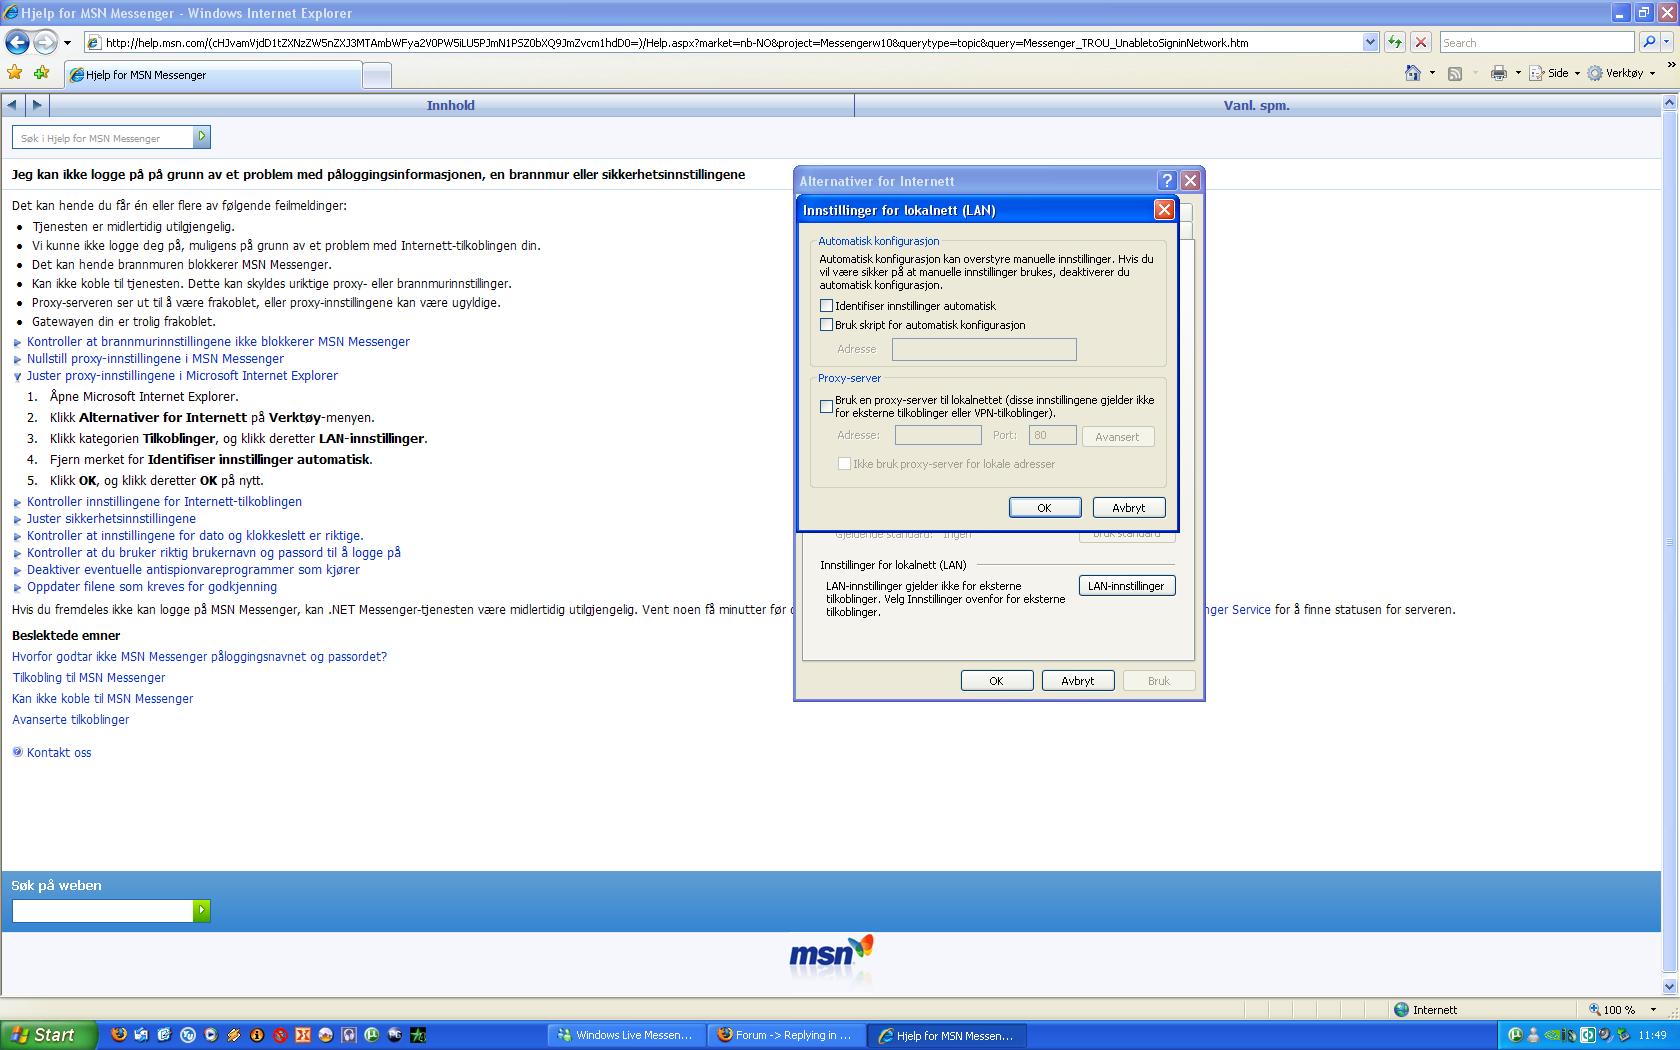Switch to Innhold tab
The width and height of the screenshot is (1680, 1050).
coord(451,105)
